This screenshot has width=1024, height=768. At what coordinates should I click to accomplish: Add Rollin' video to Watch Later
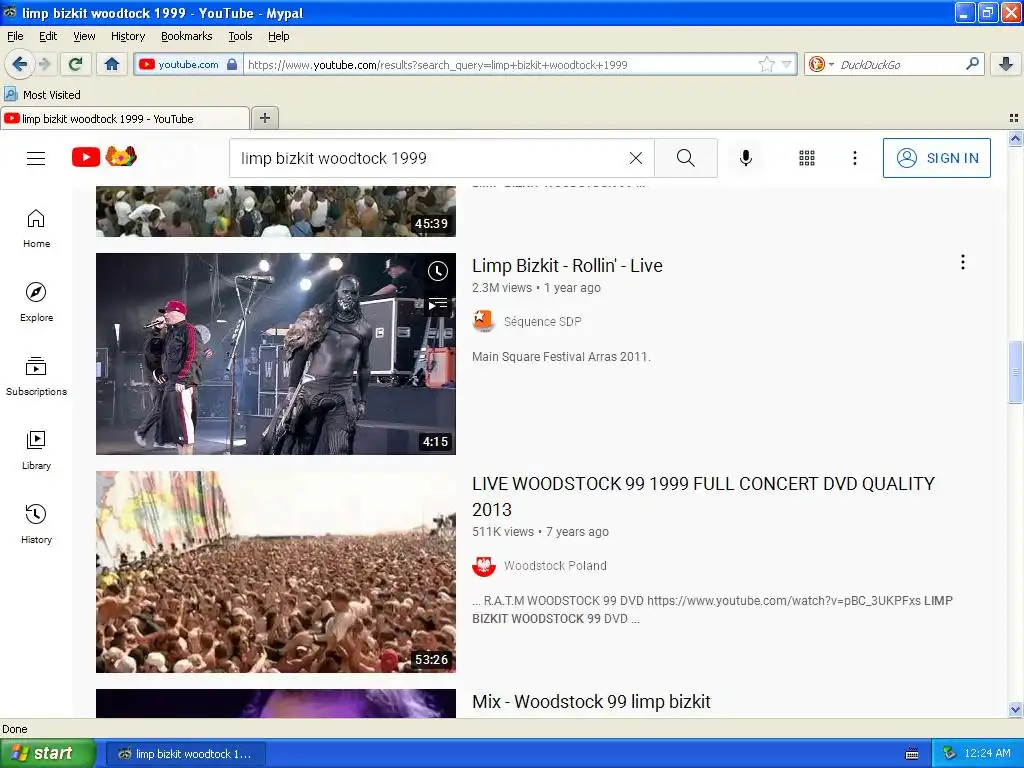tap(438, 270)
